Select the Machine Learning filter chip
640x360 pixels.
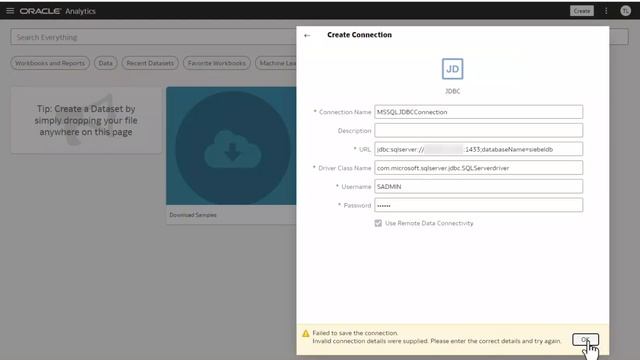tap(276, 63)
